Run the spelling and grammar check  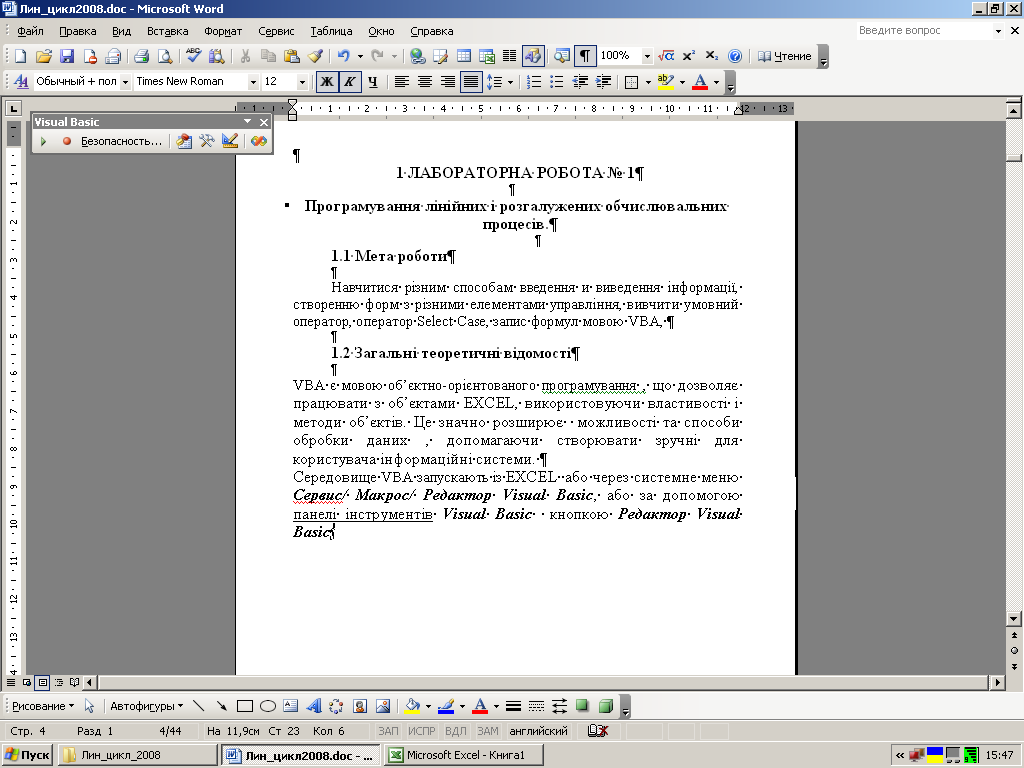pos(193,57)
